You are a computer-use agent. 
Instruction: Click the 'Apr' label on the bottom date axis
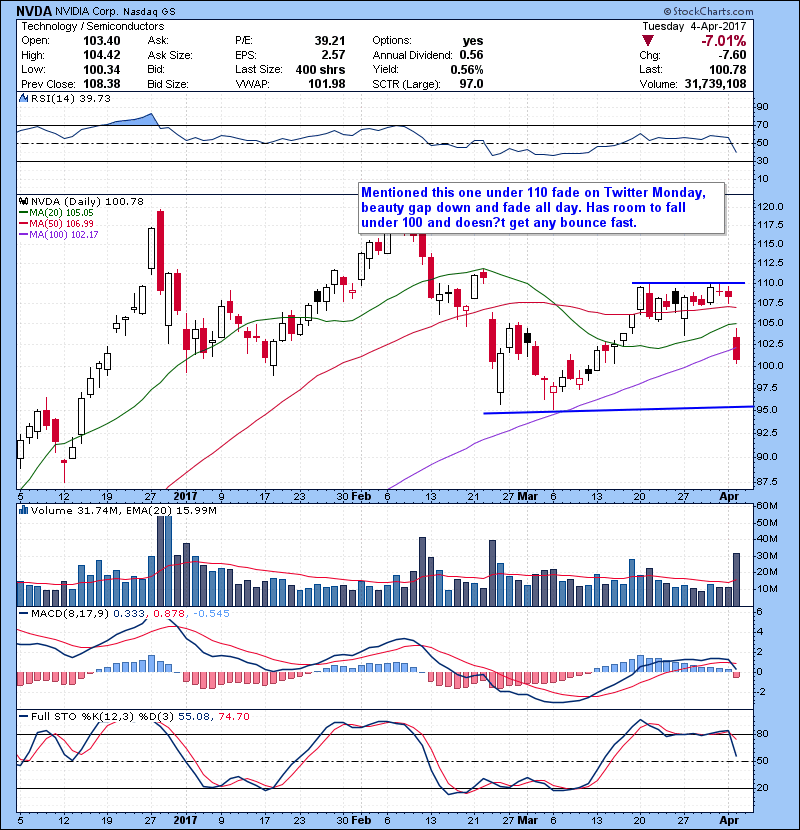pyautogui.click(x=729, y=820)
